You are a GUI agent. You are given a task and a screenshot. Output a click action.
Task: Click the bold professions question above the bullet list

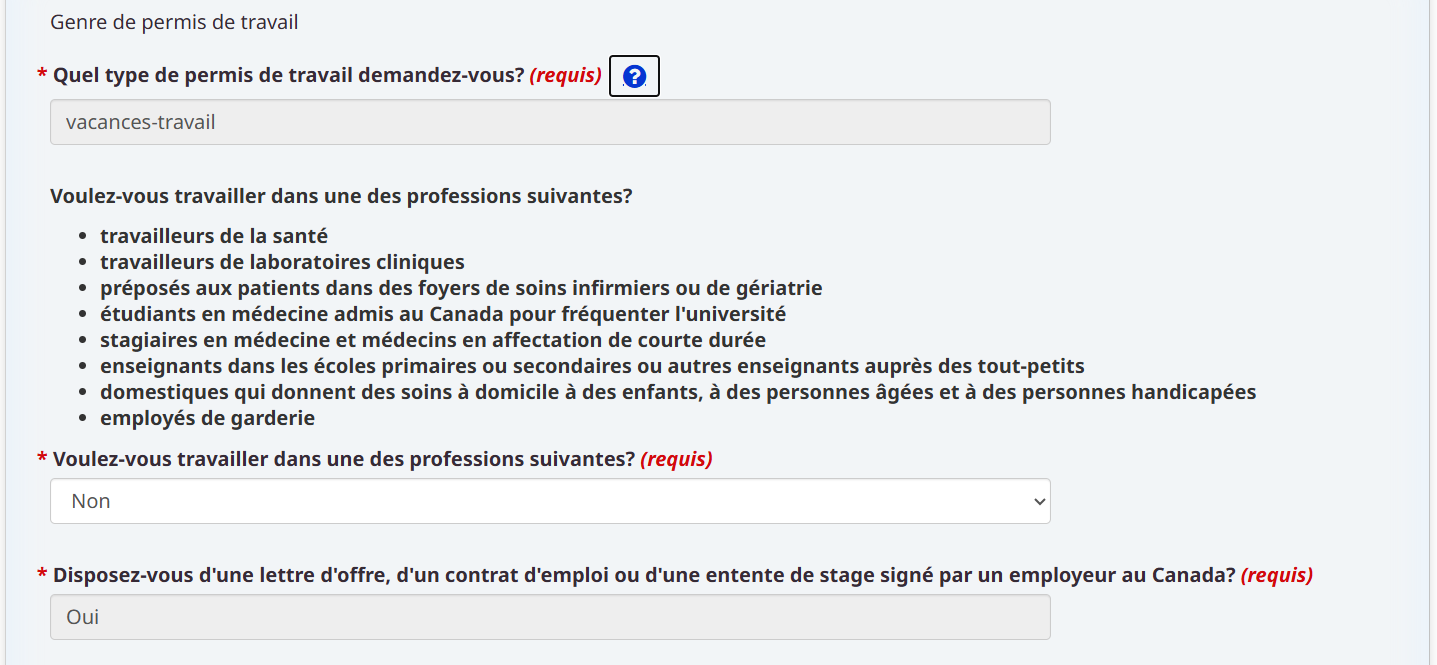(x=341, y=196)
